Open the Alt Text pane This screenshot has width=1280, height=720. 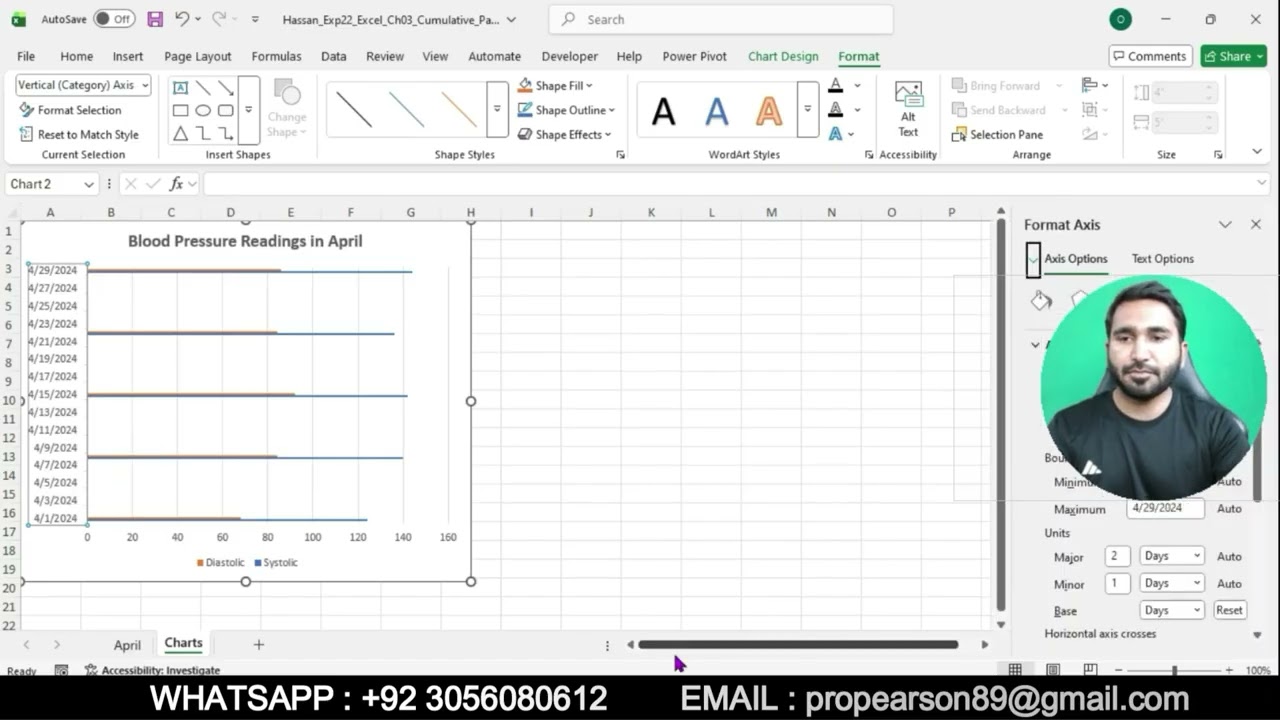click(908, 110)
